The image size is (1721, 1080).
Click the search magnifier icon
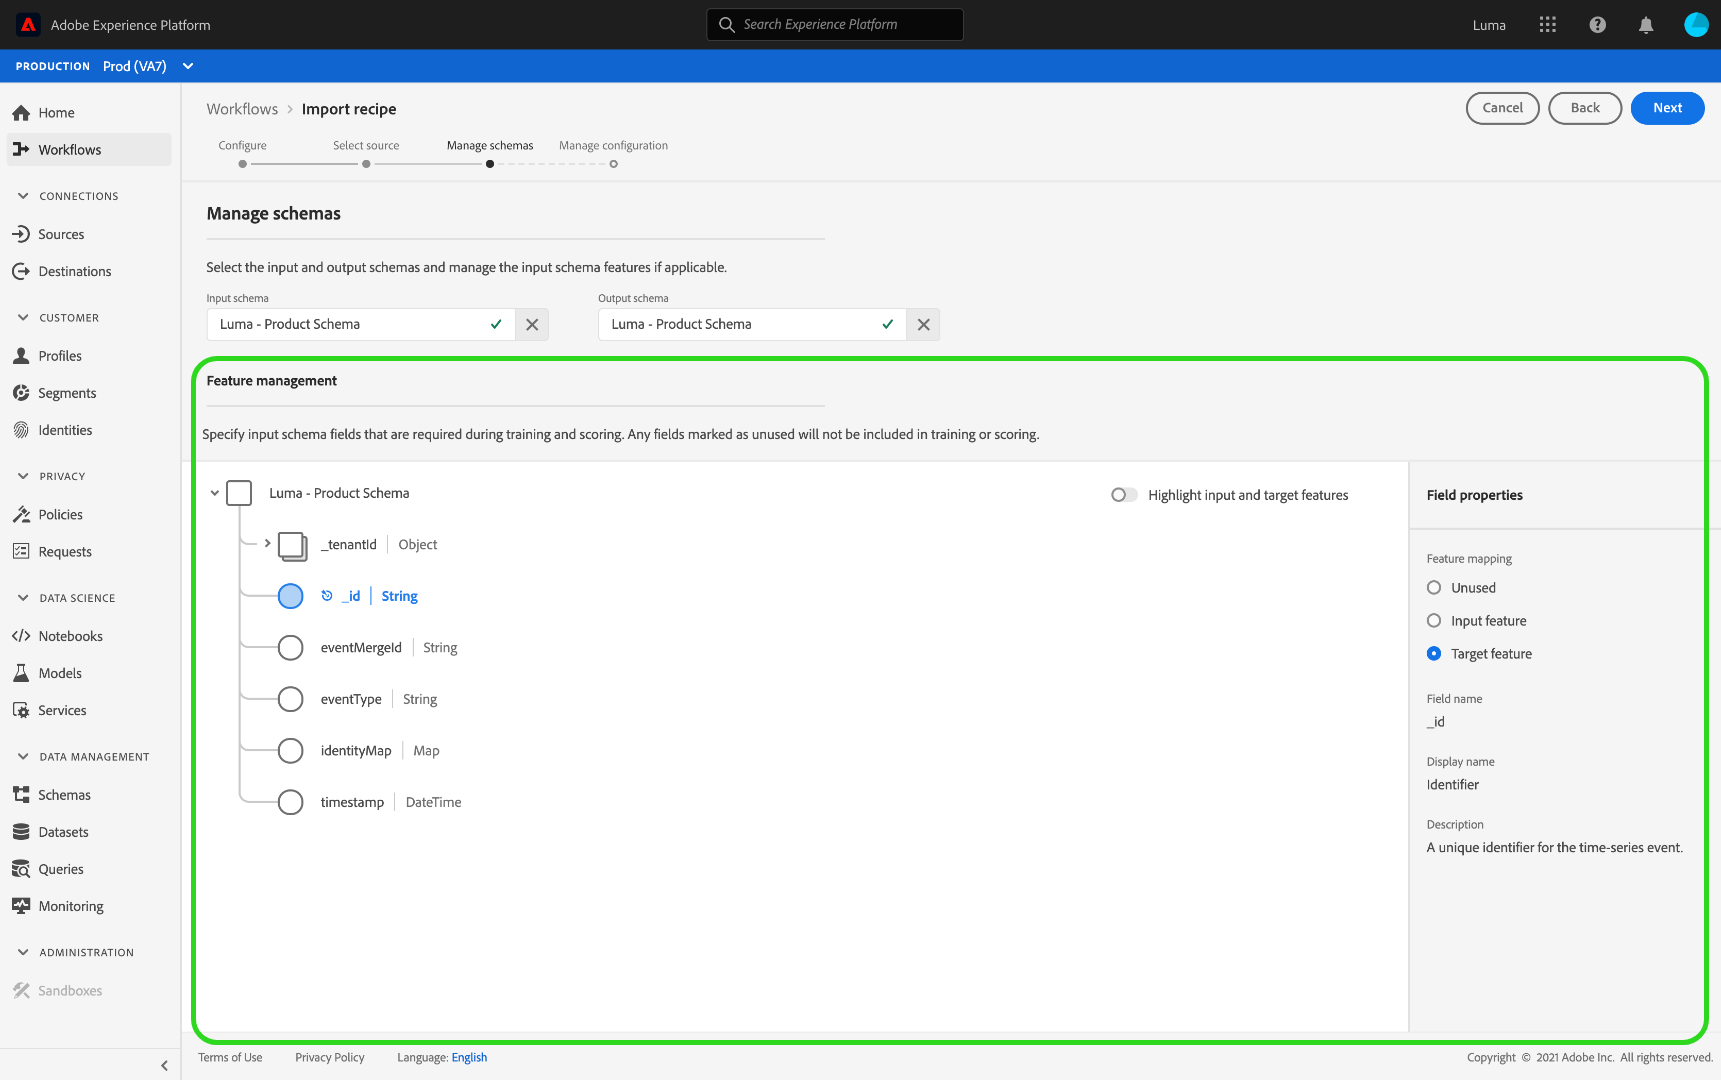pos(727,25)
